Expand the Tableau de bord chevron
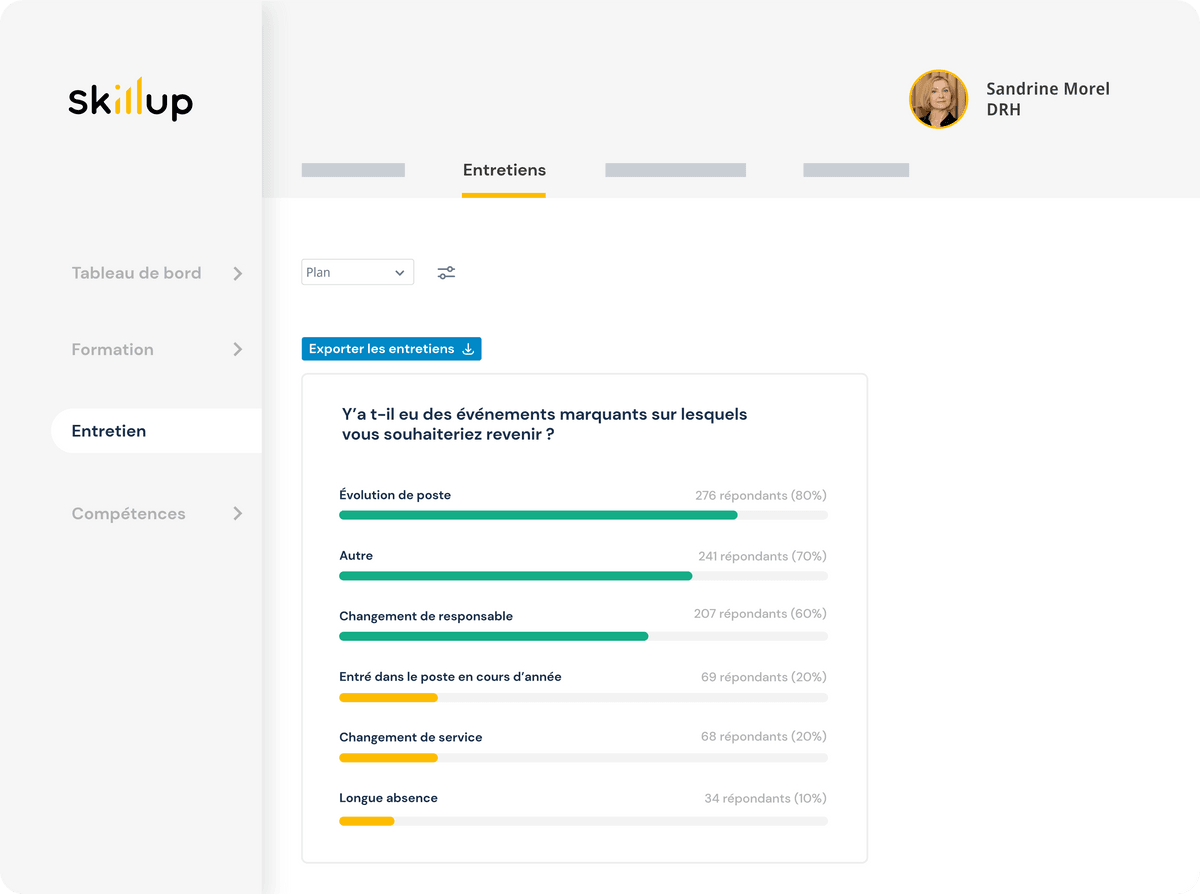Viewport: 1200px width, 894px height. click(237, 273)
